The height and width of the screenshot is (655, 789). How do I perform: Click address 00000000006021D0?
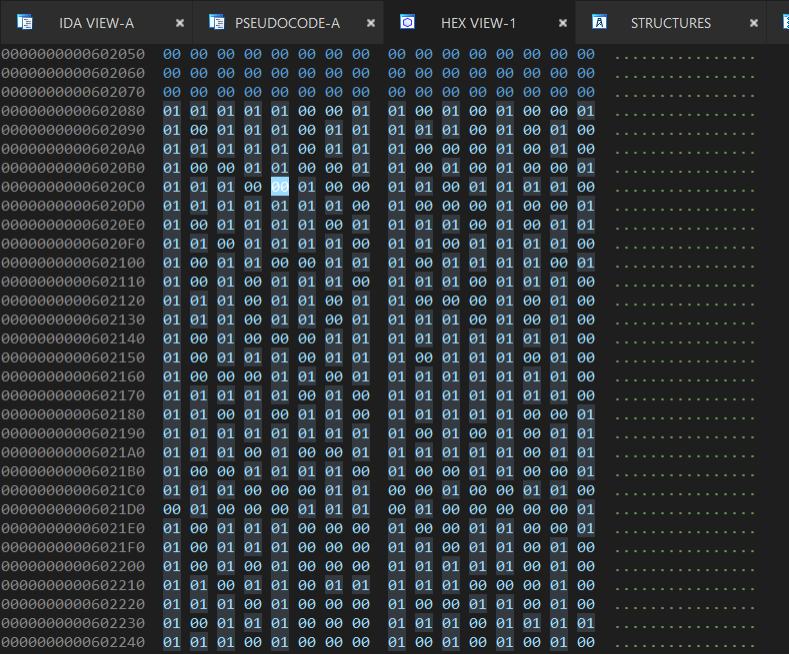point(73,509)
